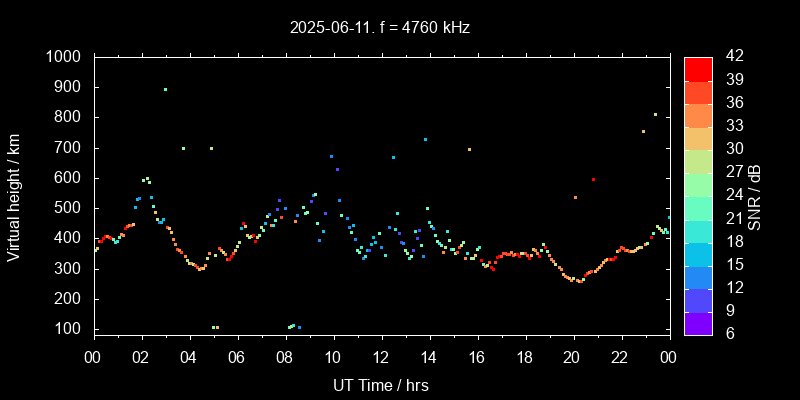Click the red 39–42 dB colorbar segment
This screenshot has width=800, height=400.
tap(697, 68)
